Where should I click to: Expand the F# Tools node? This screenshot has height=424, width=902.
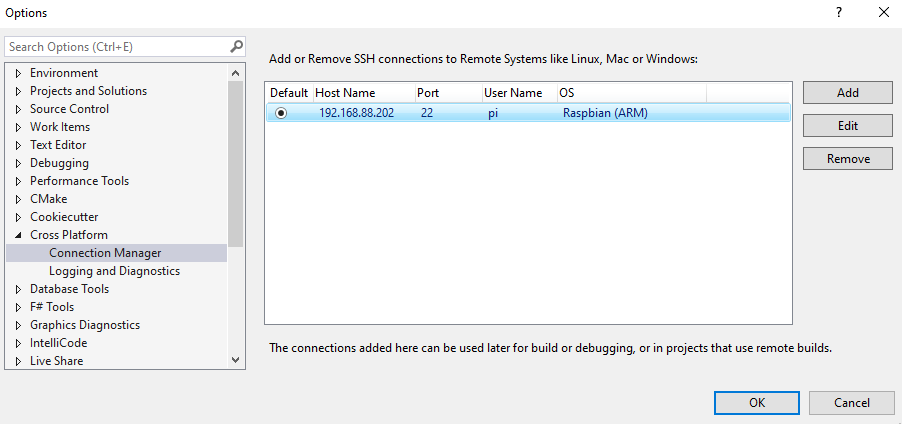(18, 307)
